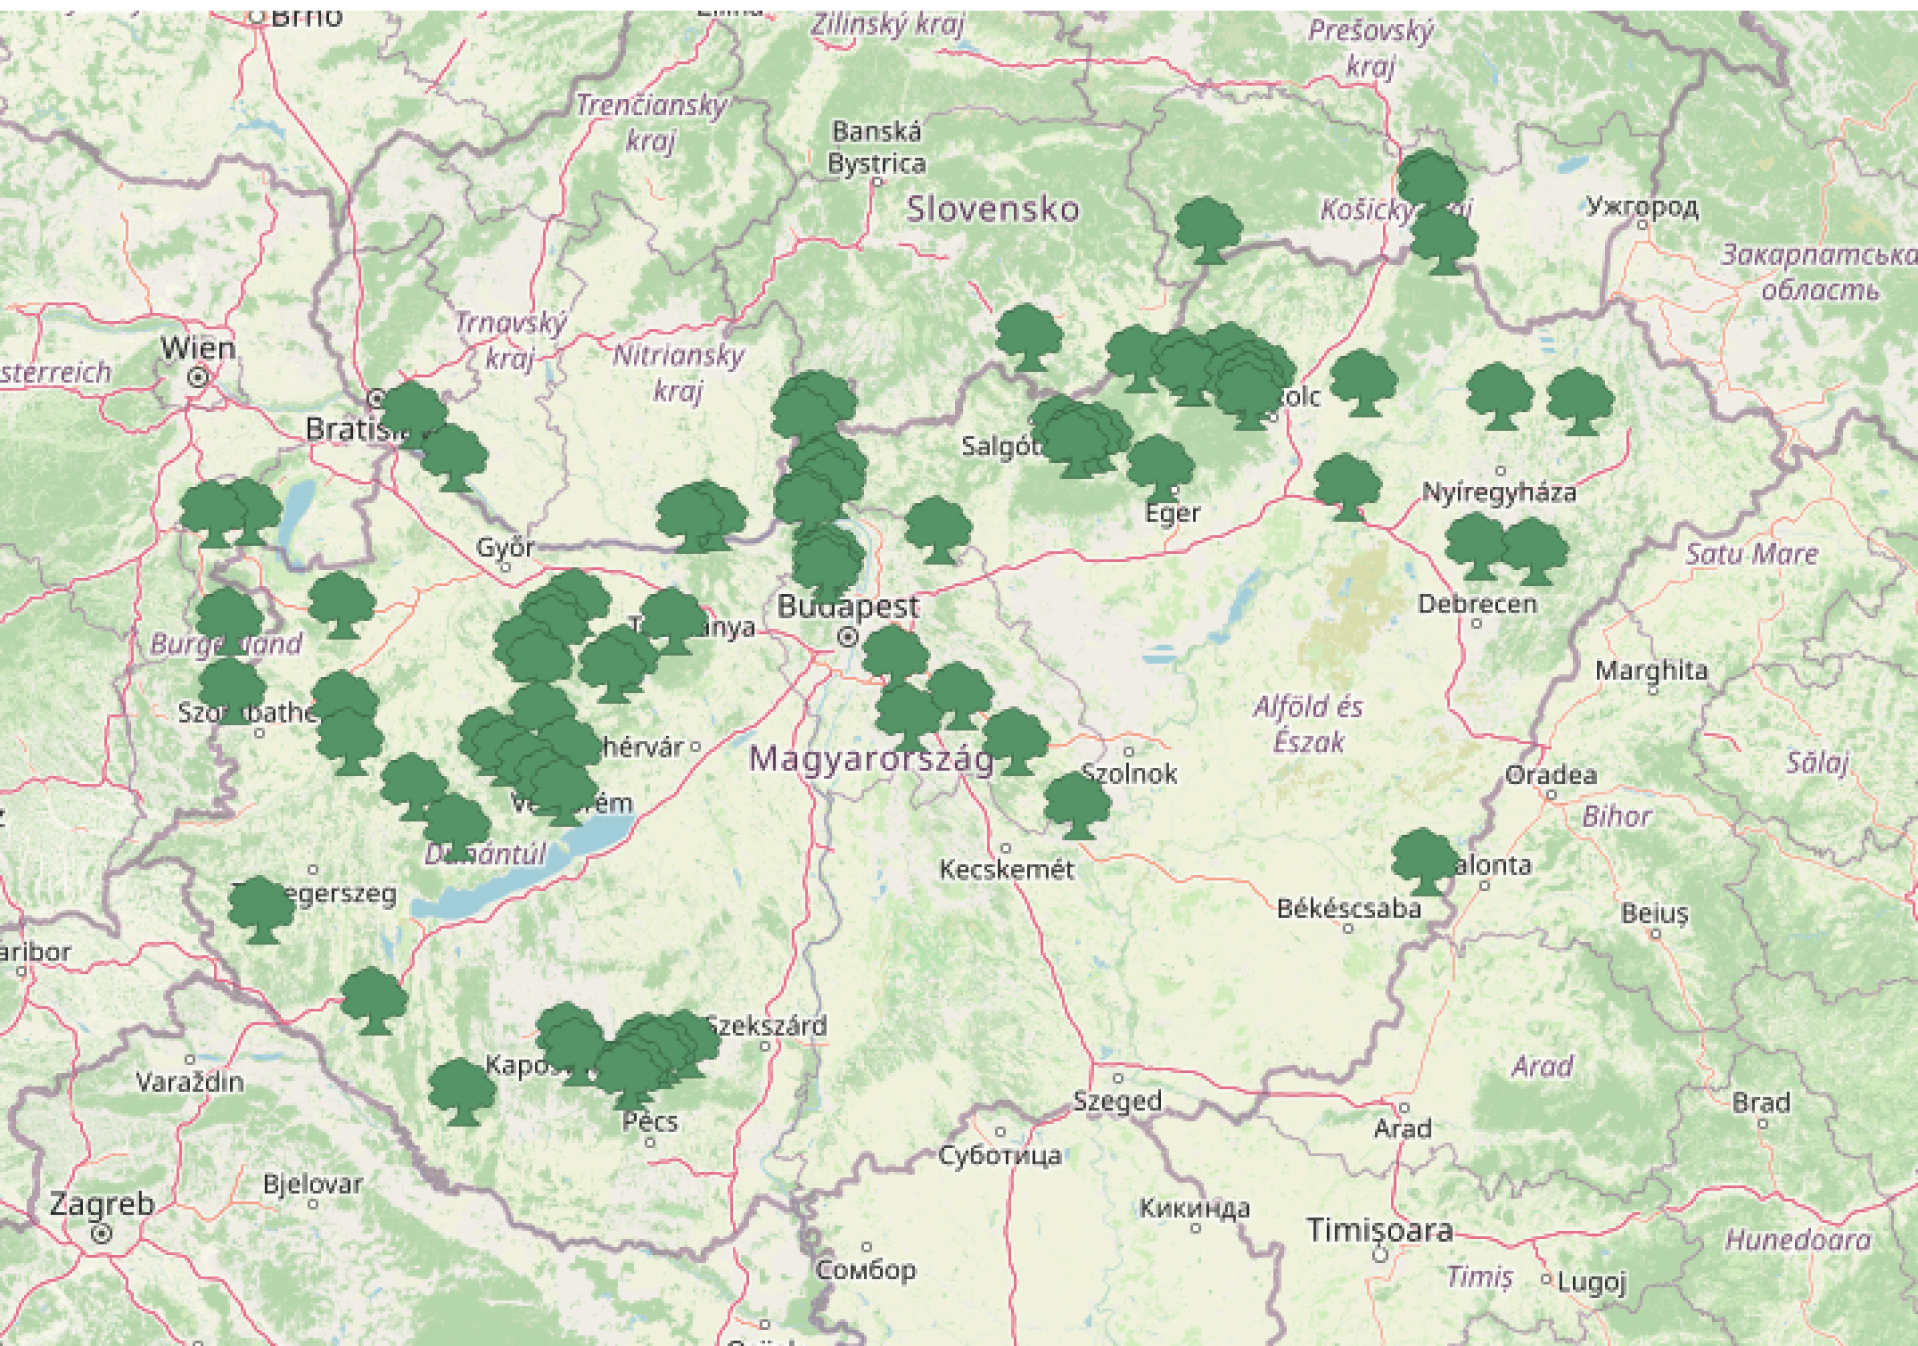Screen dimensions: 1918x1346
Task: Select the Сомбор city label
Action: (x=866, y=1270)
